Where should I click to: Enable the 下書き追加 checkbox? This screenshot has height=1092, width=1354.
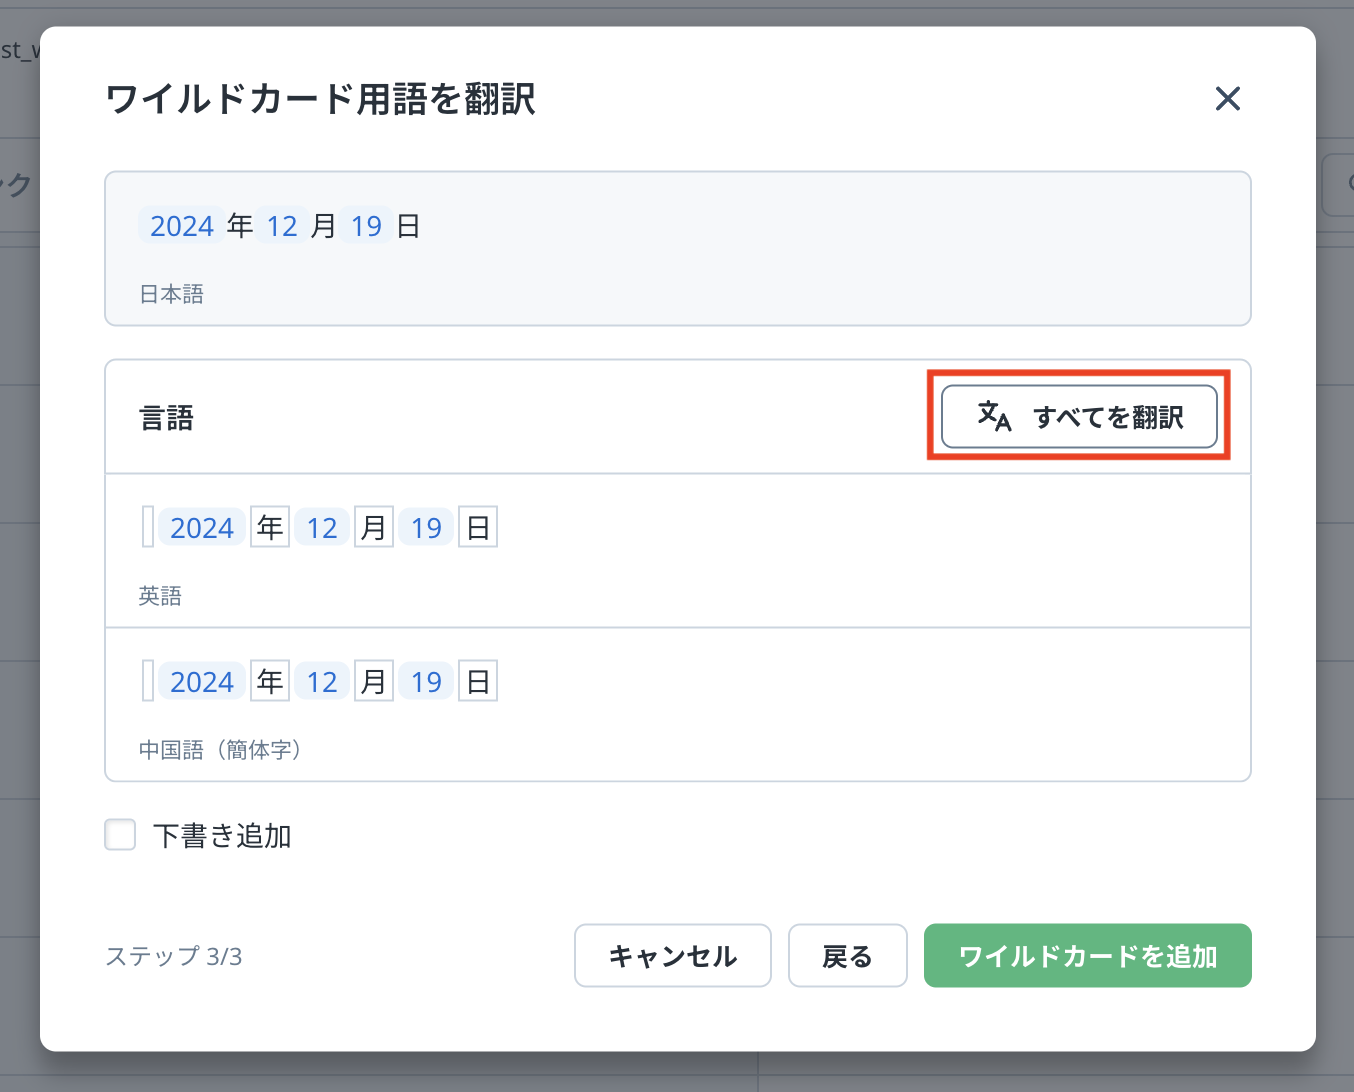tap(120, 835)
